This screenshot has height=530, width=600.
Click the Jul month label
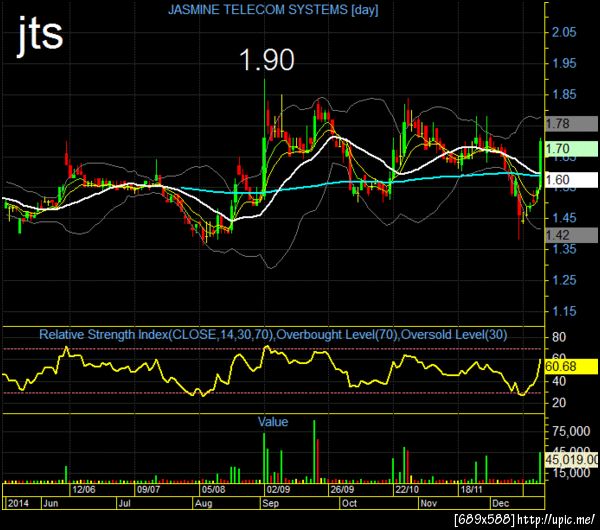[x=124, y=503]
